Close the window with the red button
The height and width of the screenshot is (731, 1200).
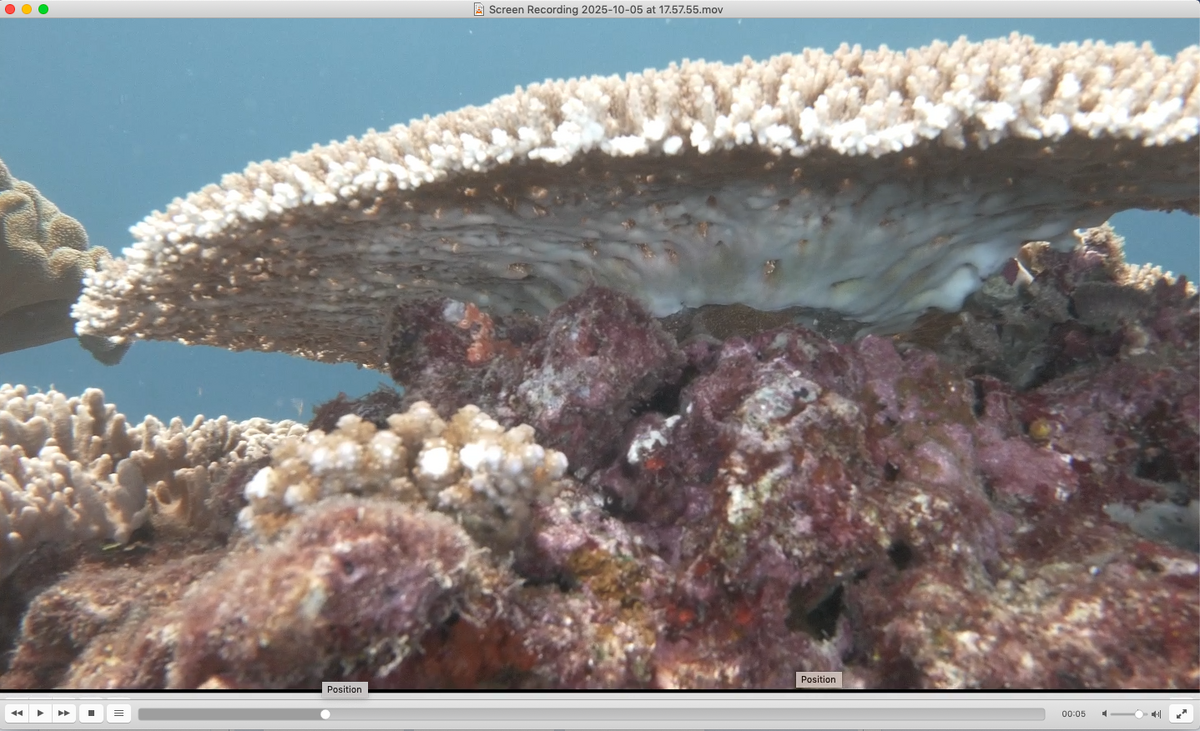10,9
